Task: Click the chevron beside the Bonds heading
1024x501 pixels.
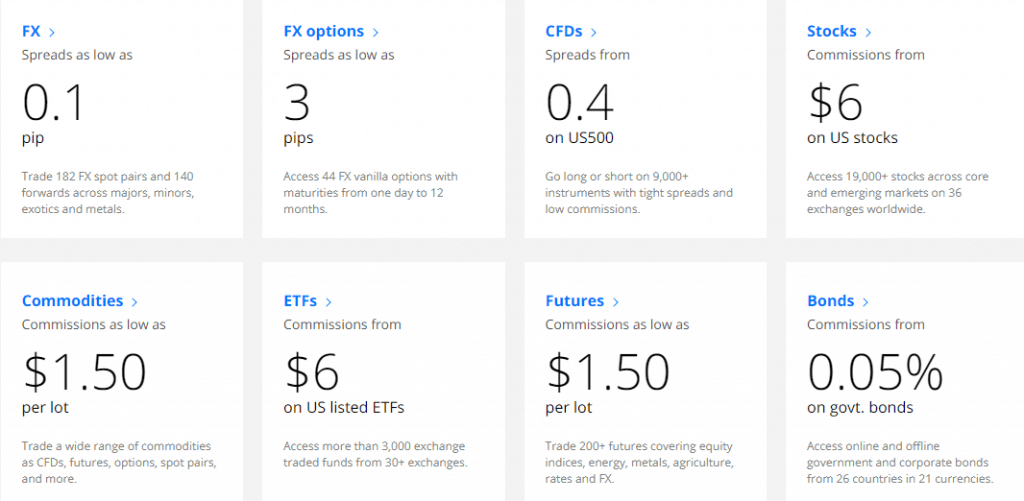Action: [866, 301]
